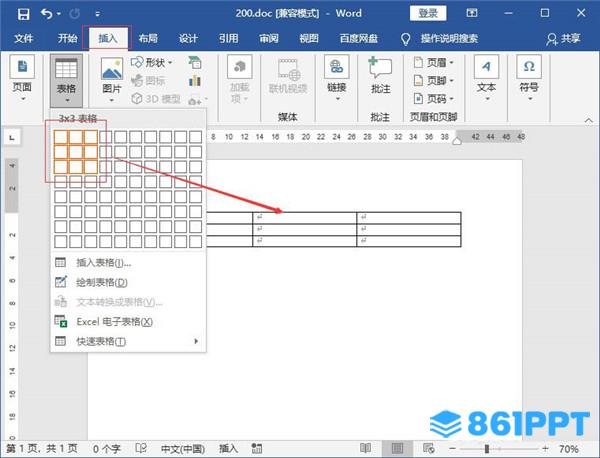Expand the 快速表格(T) submenu

[128, 341]
